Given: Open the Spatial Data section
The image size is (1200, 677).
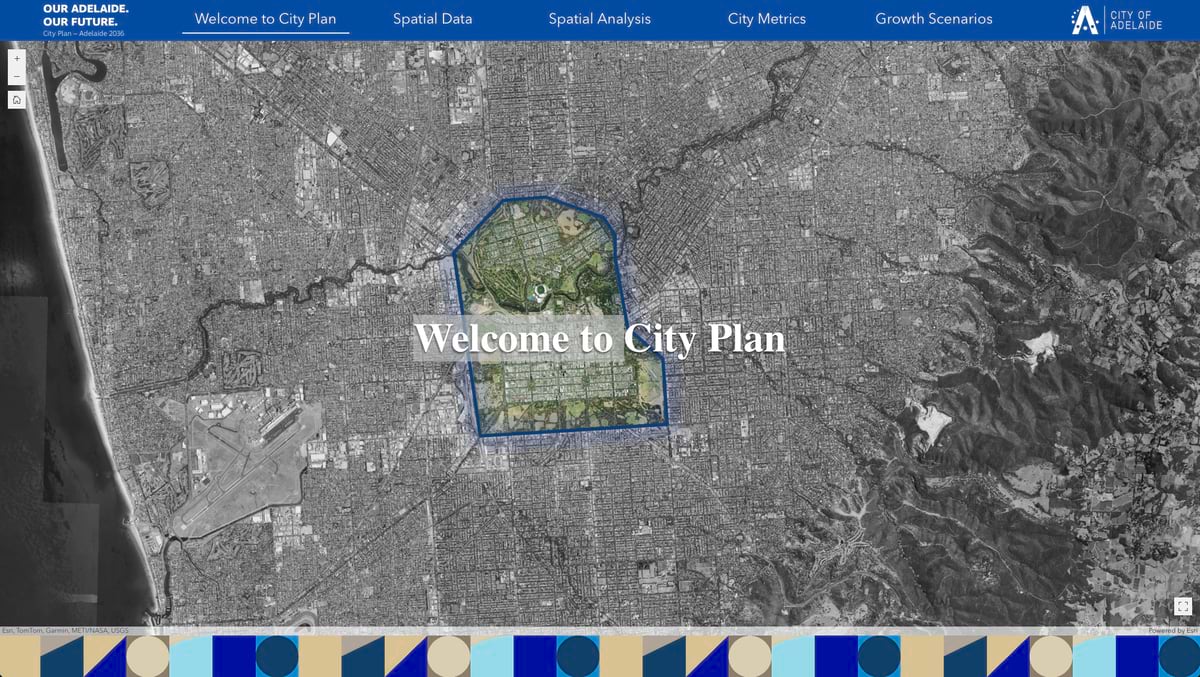Looking at the screenshot, I should click(432, 18).
